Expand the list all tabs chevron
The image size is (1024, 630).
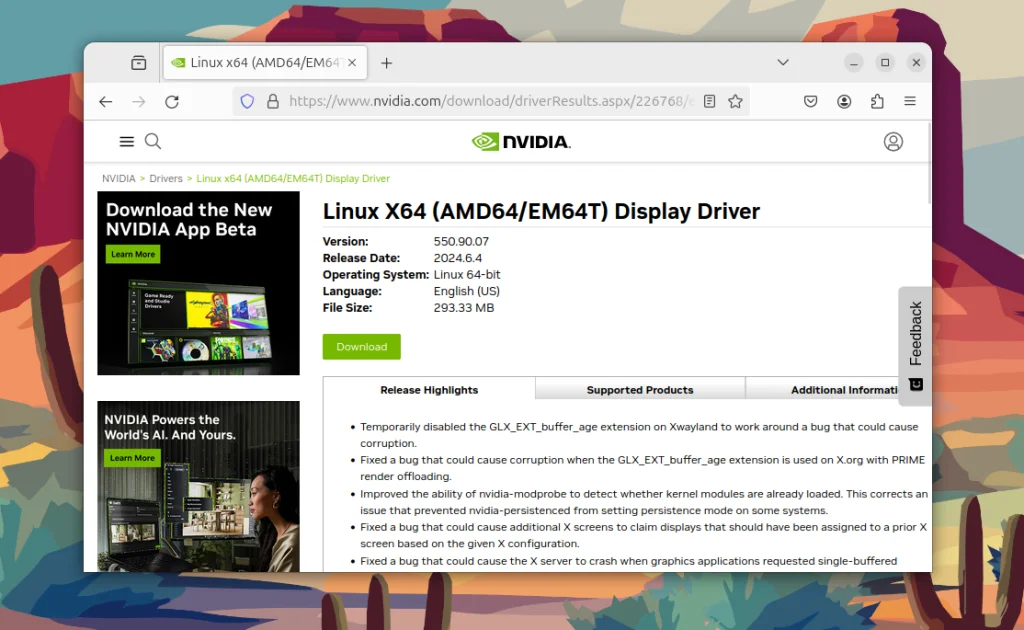point(783,63)
